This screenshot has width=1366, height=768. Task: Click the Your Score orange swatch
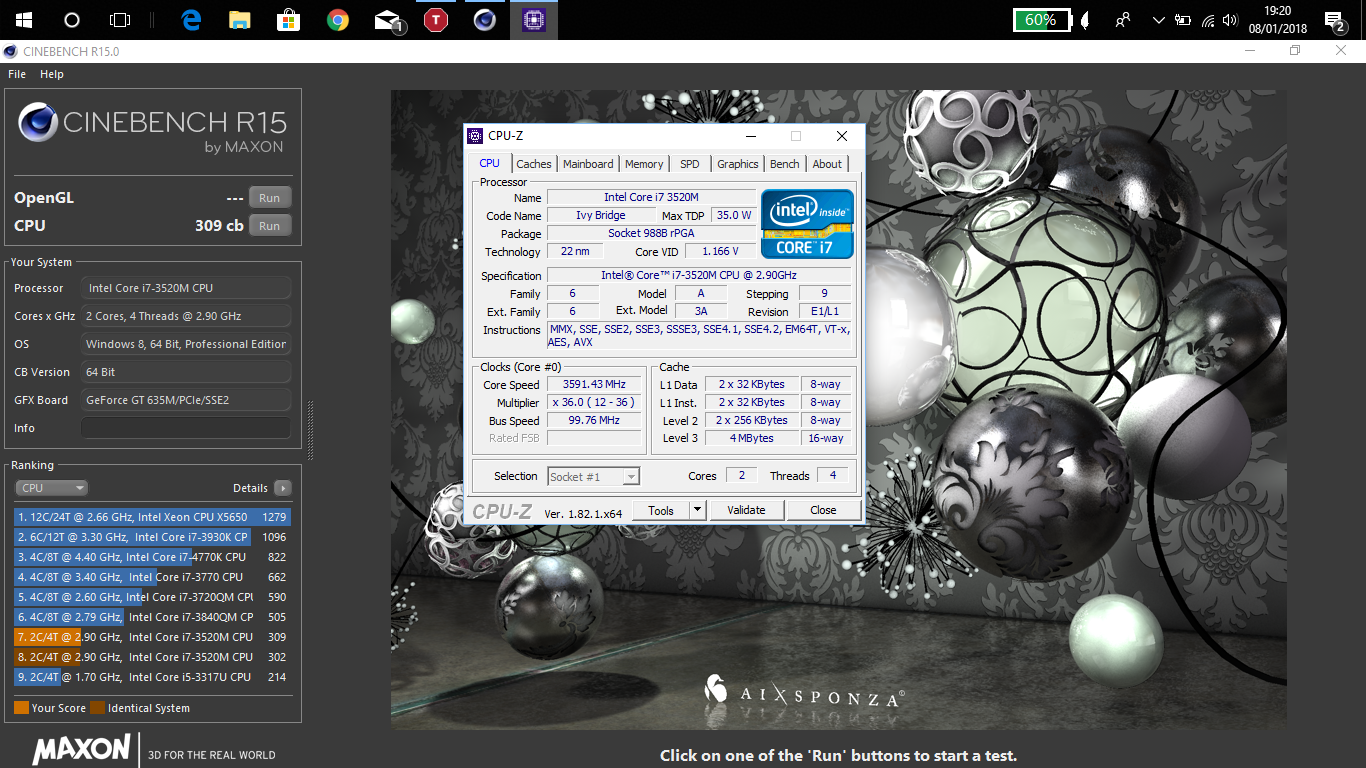(21, 708)
